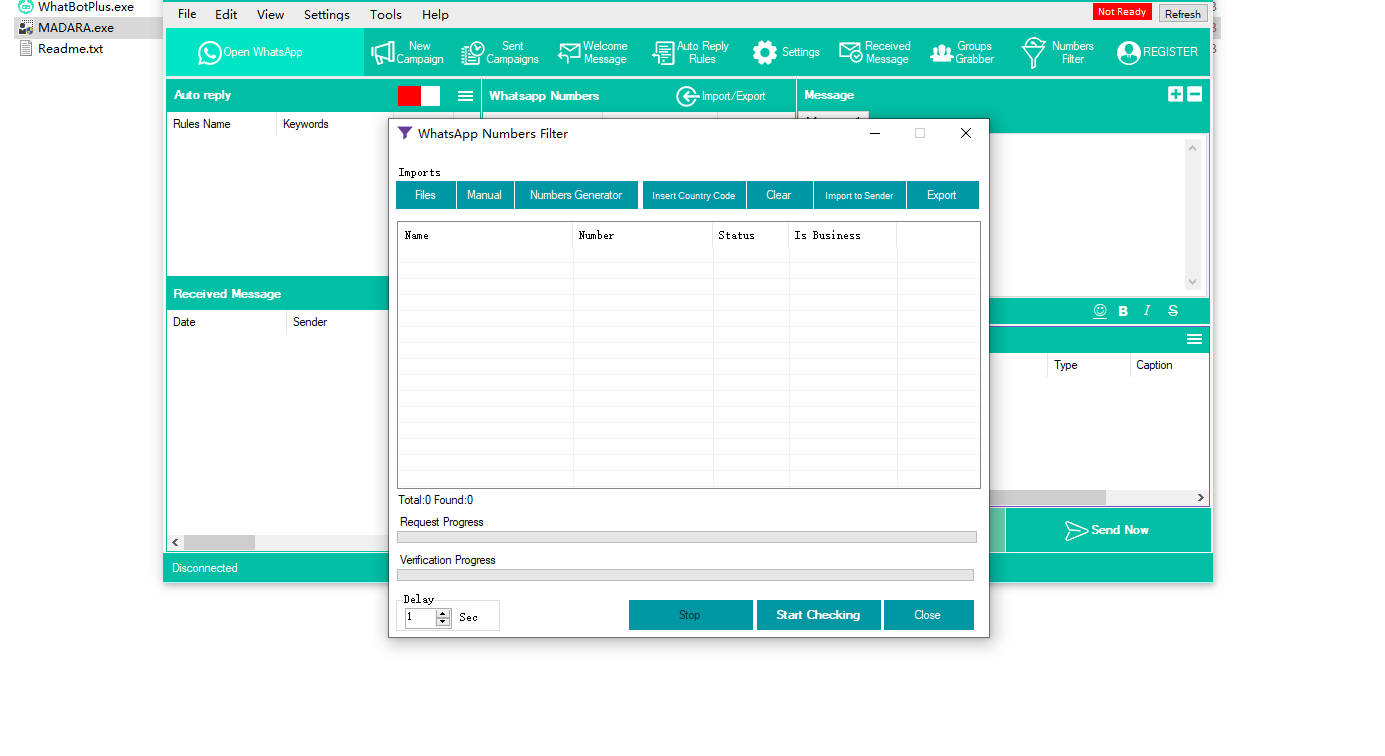
Task: Sort by the Status column header
Action: (x=751, y=235)
